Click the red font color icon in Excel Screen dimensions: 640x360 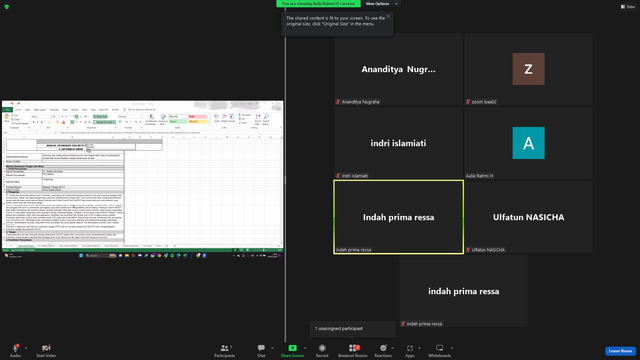click(63, 122)
